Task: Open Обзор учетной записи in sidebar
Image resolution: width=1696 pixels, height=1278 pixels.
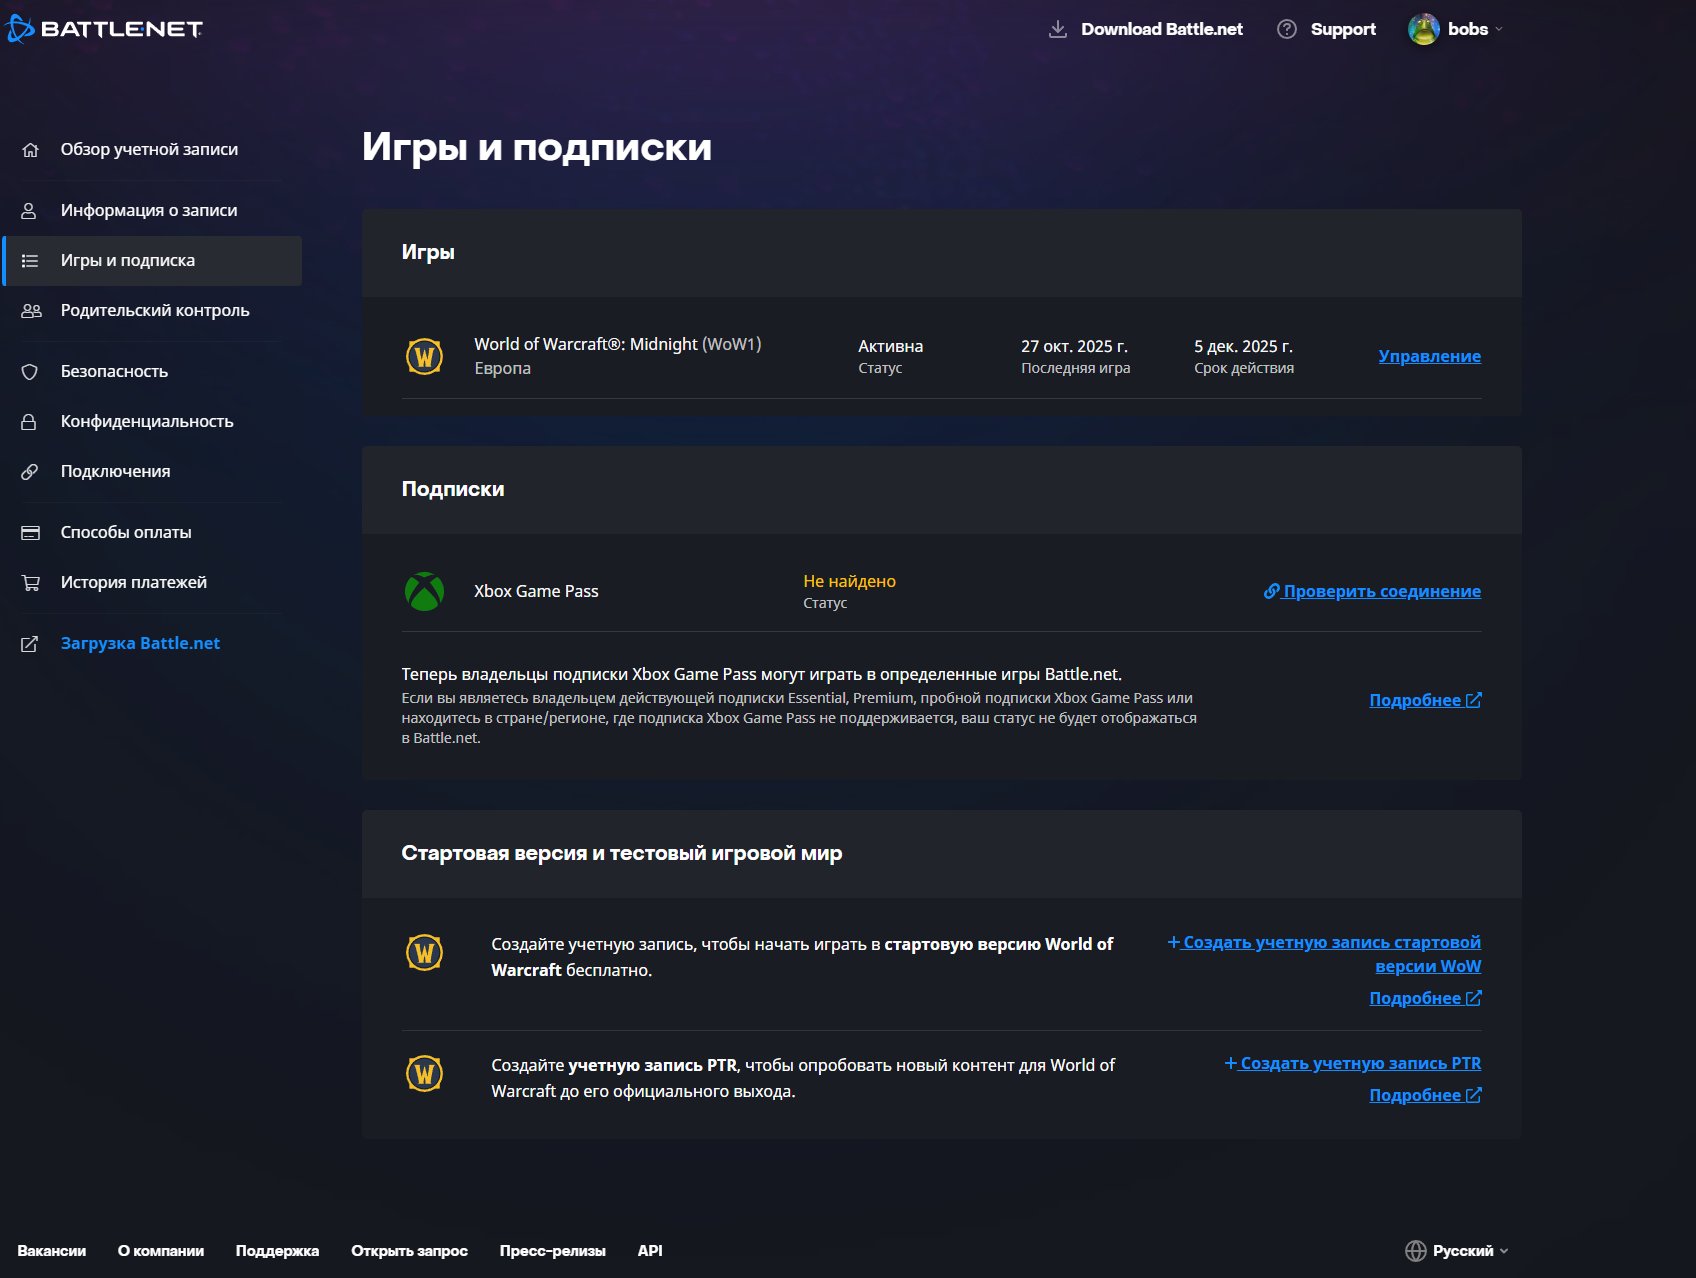Action: point(149,150)
